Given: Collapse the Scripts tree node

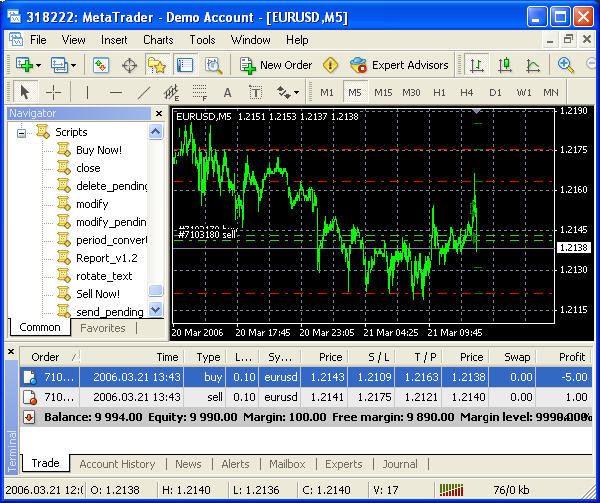Looking at the screenshot, I should 21,133.
